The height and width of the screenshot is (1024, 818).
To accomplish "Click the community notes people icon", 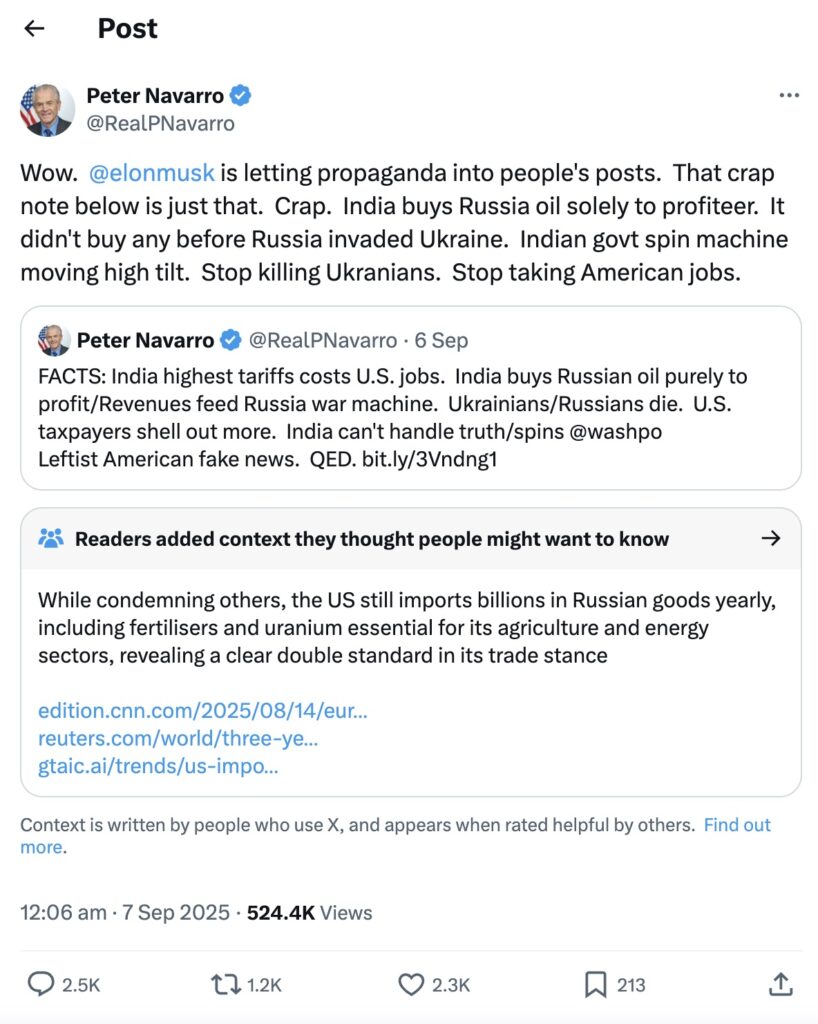I will [x=51, y=538].
